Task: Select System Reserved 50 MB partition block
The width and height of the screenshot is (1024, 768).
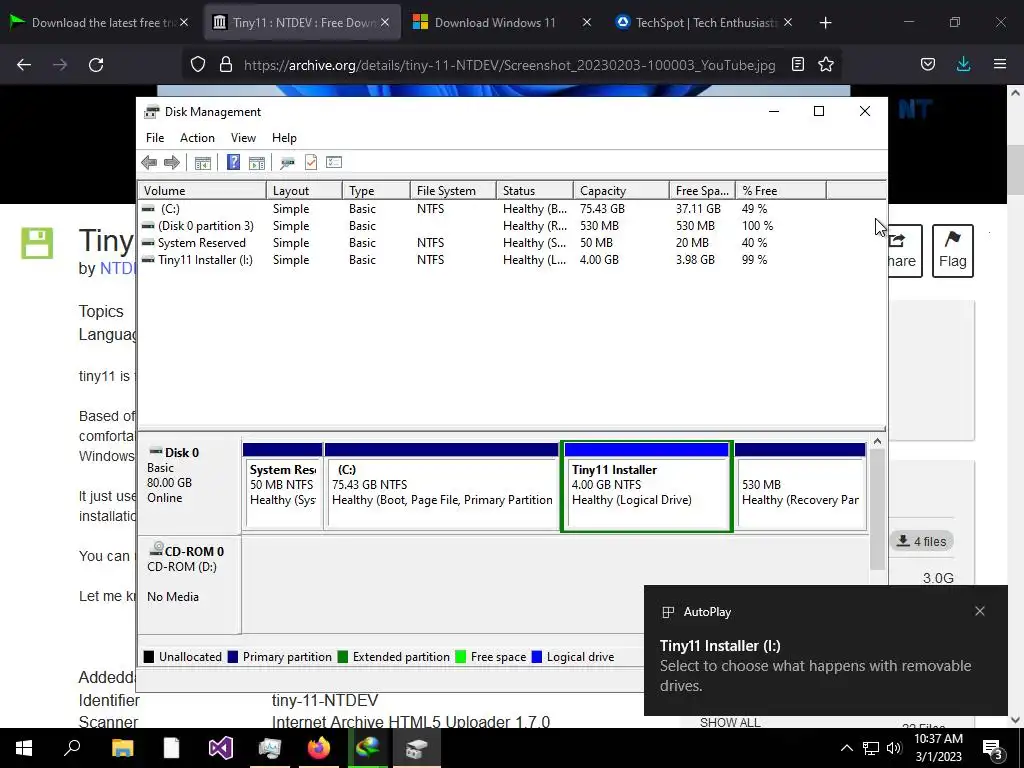Action: click(x=282, y=487)
